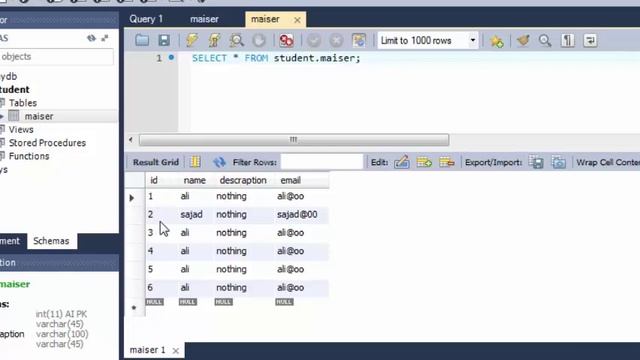
Task: Click the id cell with value 6
Action: (150, 287)
